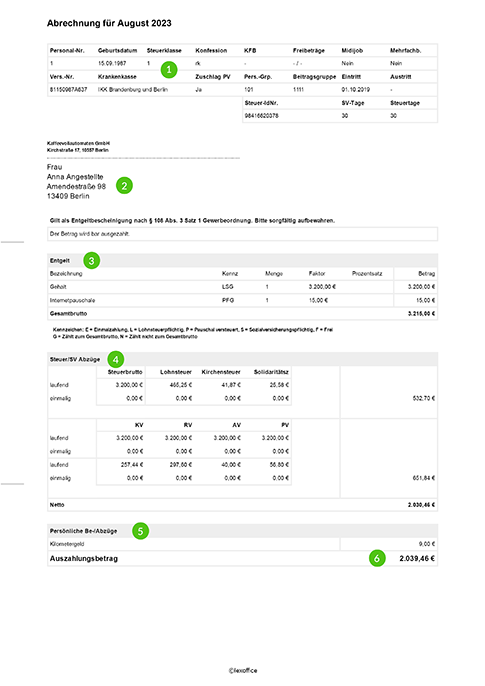Select insurance number '81150987A637'
This screenshot has width=485, height=686.
68,90
